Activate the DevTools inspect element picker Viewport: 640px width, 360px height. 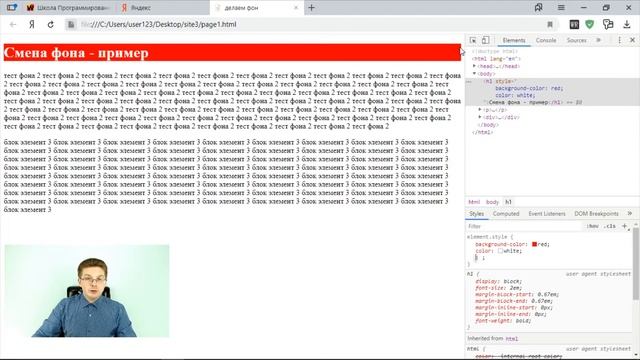click(473, 40)
